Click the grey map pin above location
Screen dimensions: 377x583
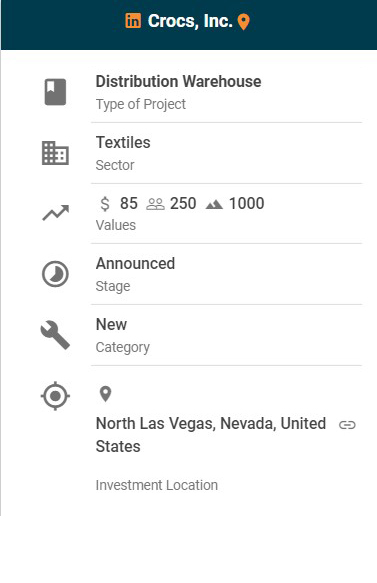tap(106, 394)
